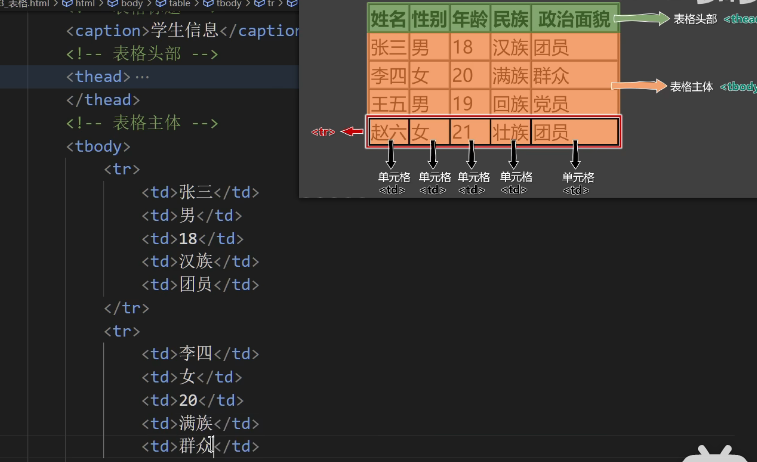
Task: Click the 李四 cell in the diagram table
Action: pos(388,75)
